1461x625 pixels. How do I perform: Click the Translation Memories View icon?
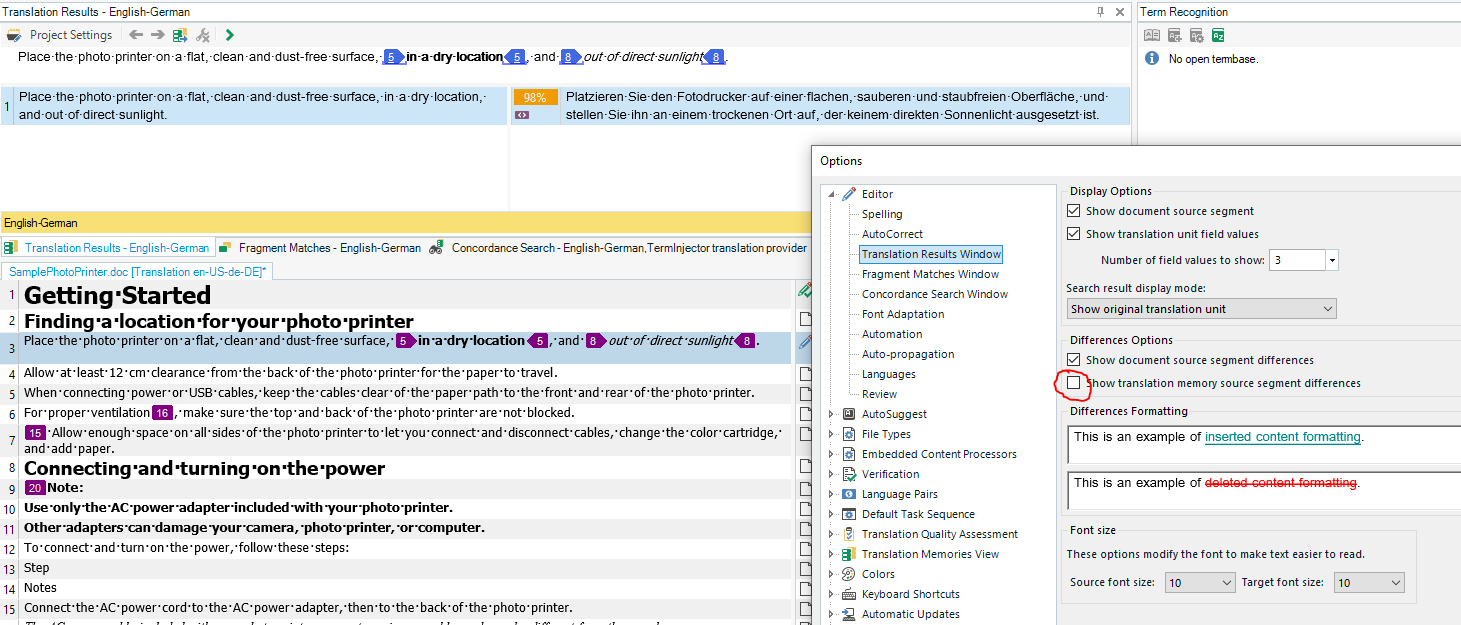(849, 554)
